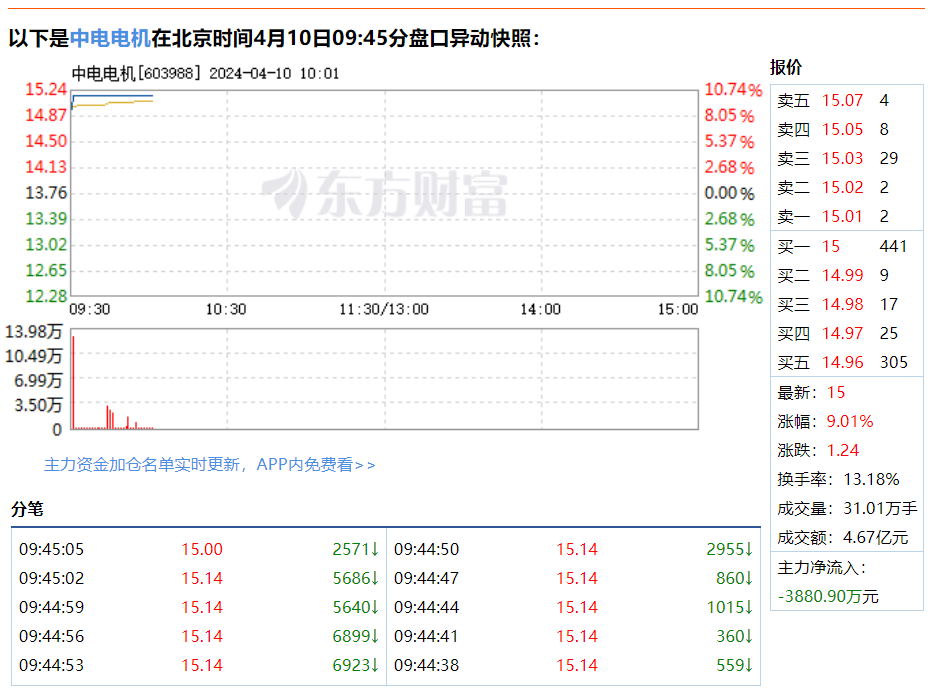
Task: Click the 3.50万 volume axis label
Action: point(39,405)
